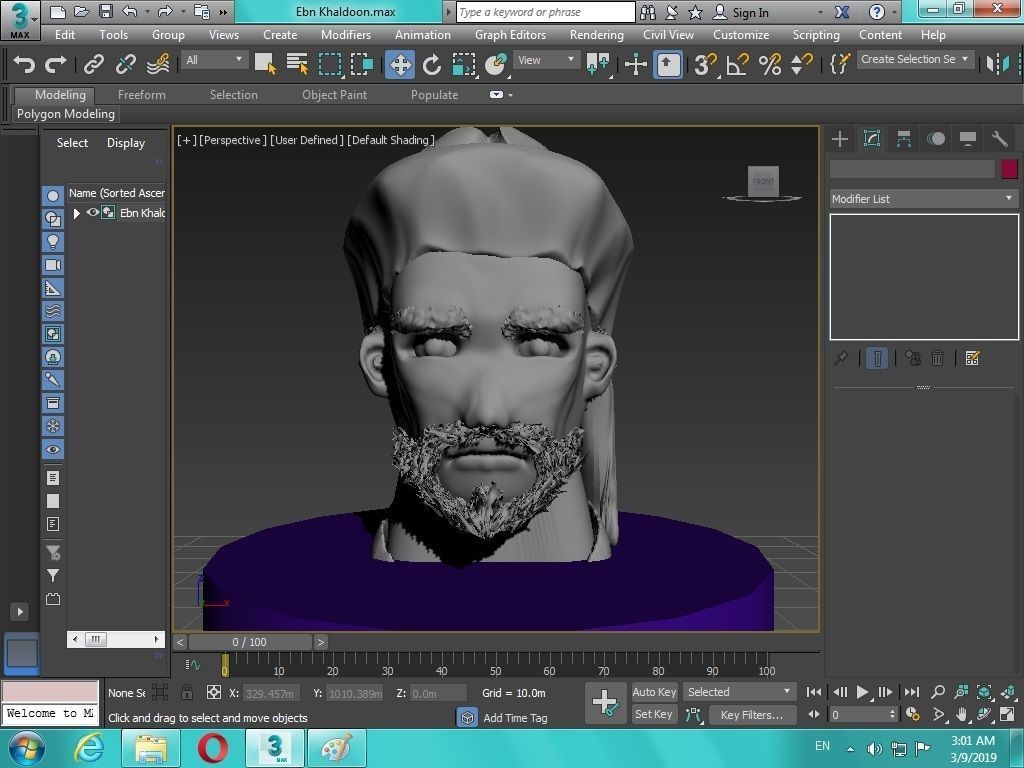Open the Display command panel tab
This screenshot has width=1024, height=768.
tap(968, 138)
